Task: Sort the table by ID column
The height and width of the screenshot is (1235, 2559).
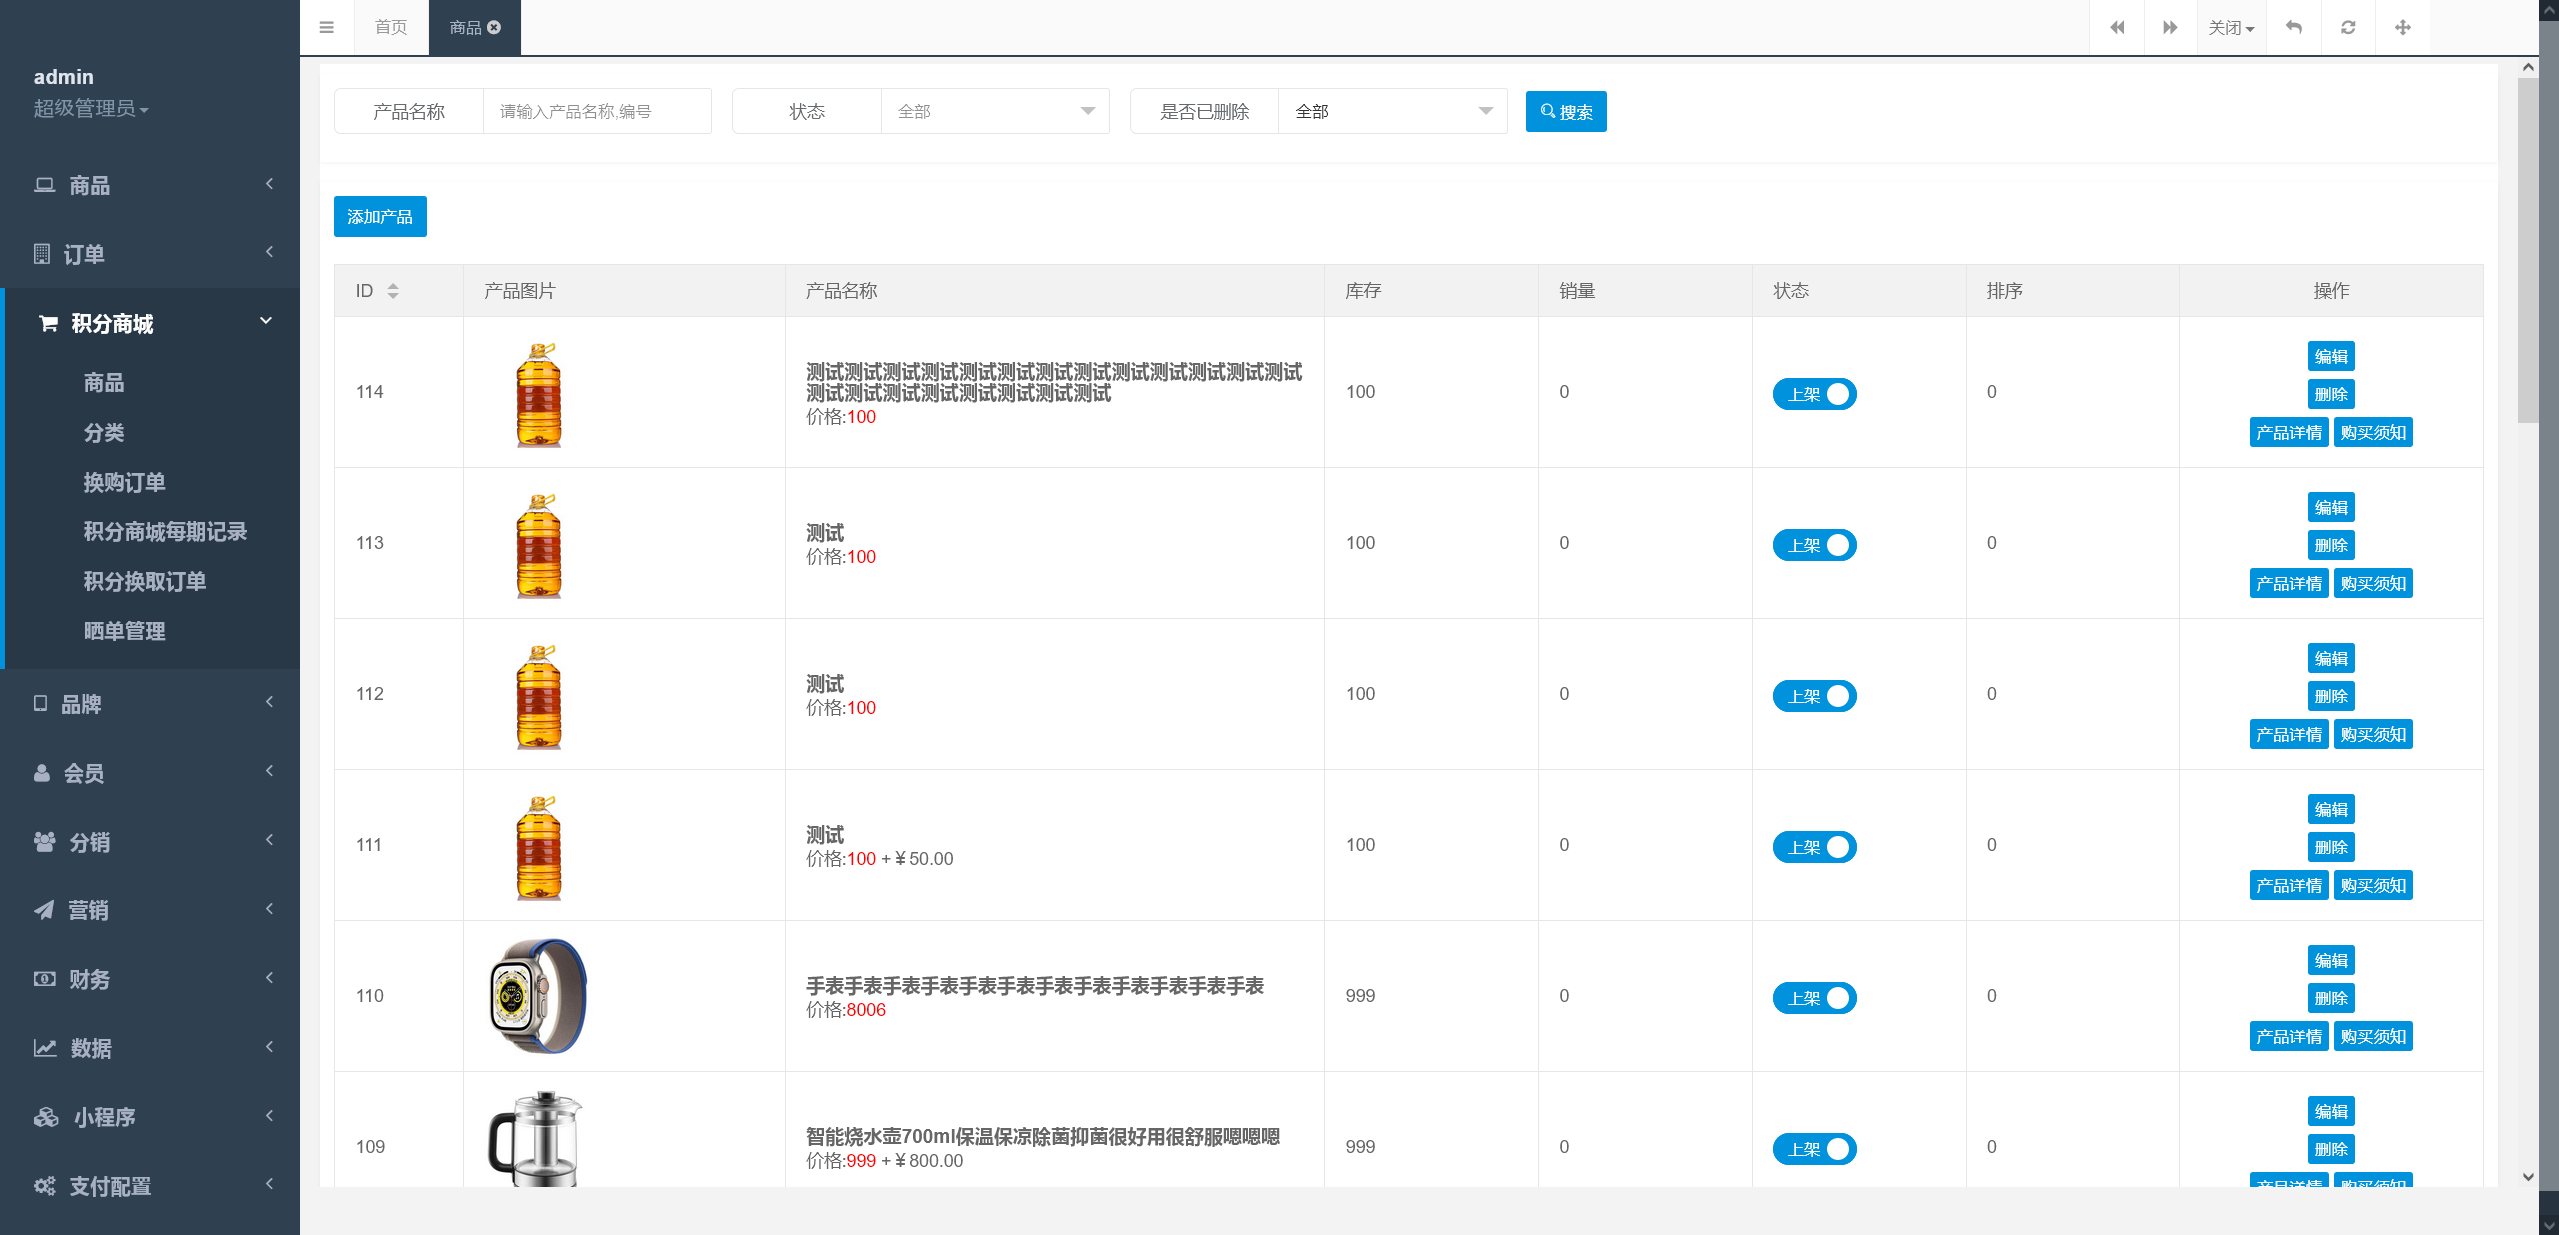Action: pos(393,290)
